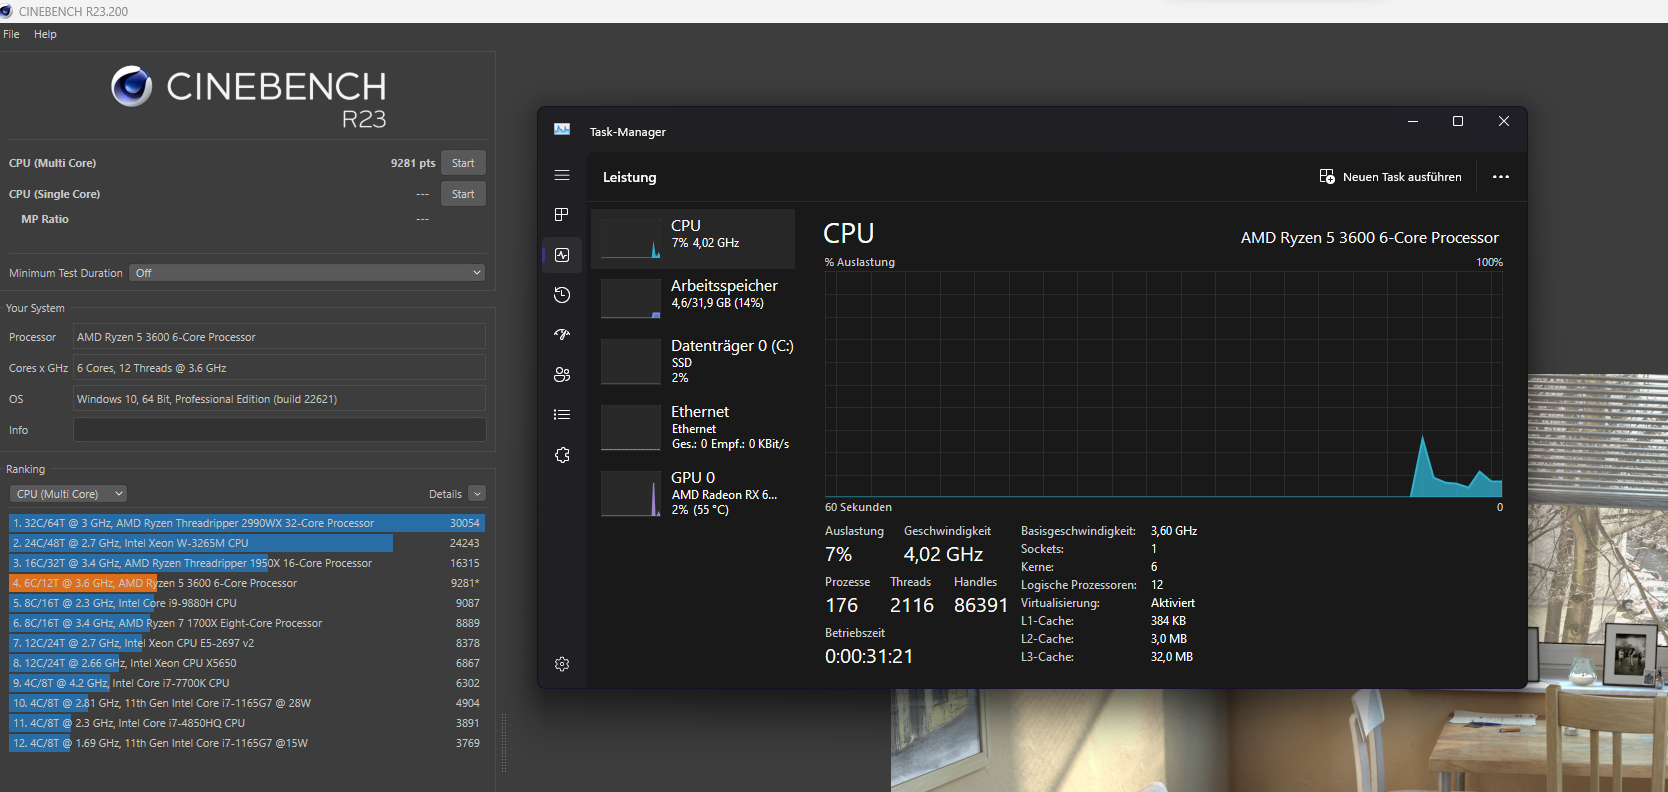The width and height of the screenshot is (1668, 792).
Task: Open Users icon in Task Manager sidebar
Action: [562, 375]
